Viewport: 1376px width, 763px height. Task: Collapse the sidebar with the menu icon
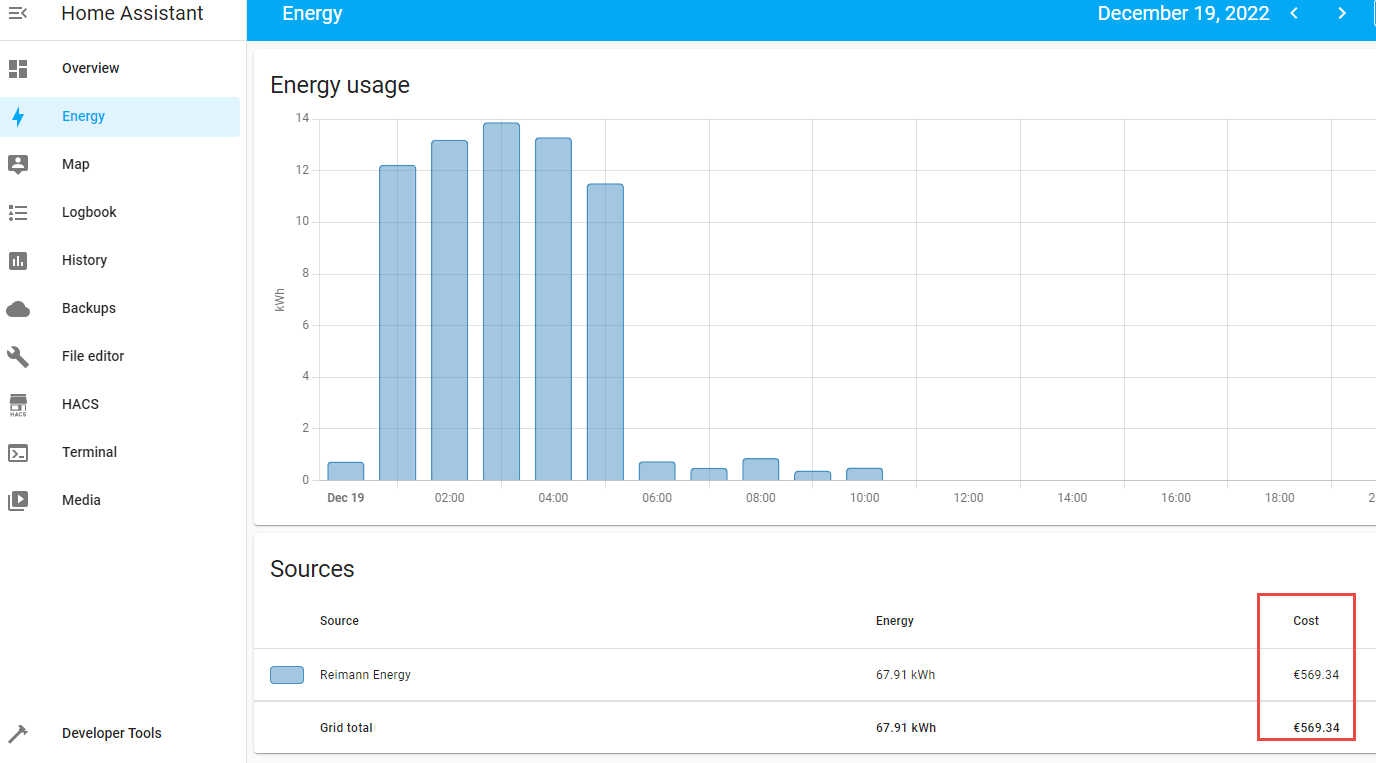pos(17,13)
